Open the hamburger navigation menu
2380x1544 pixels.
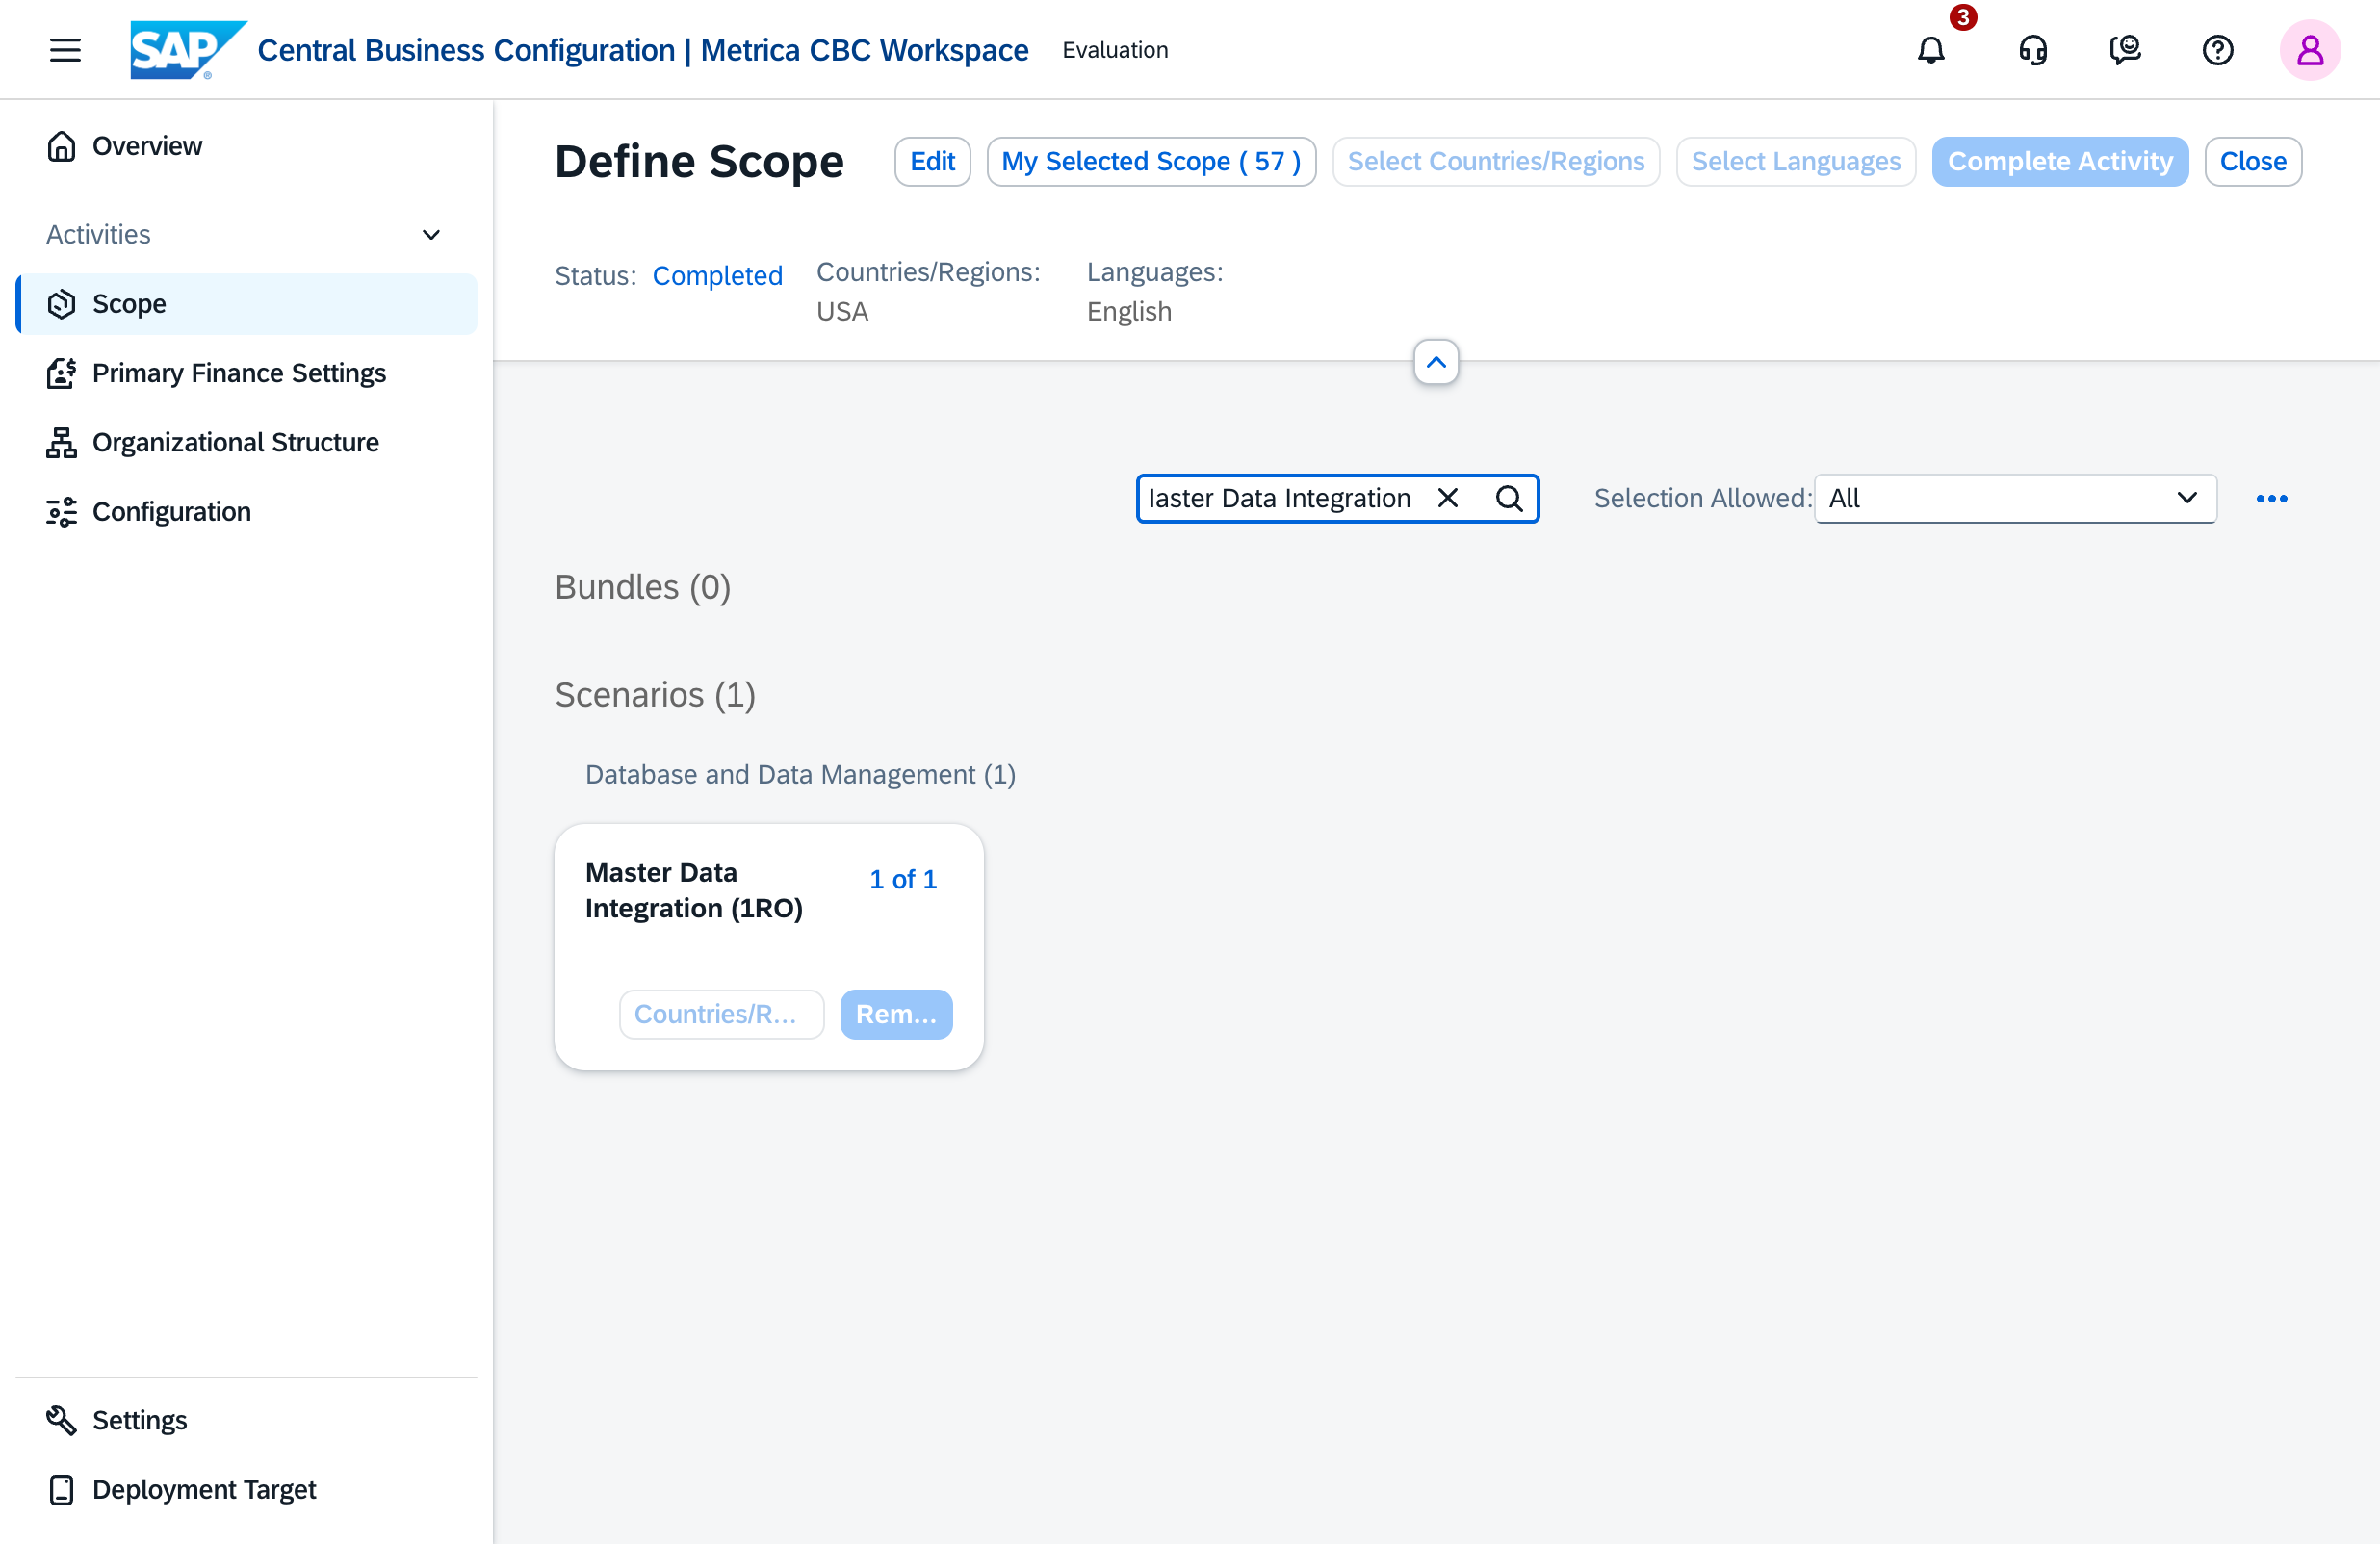(65, 50)
